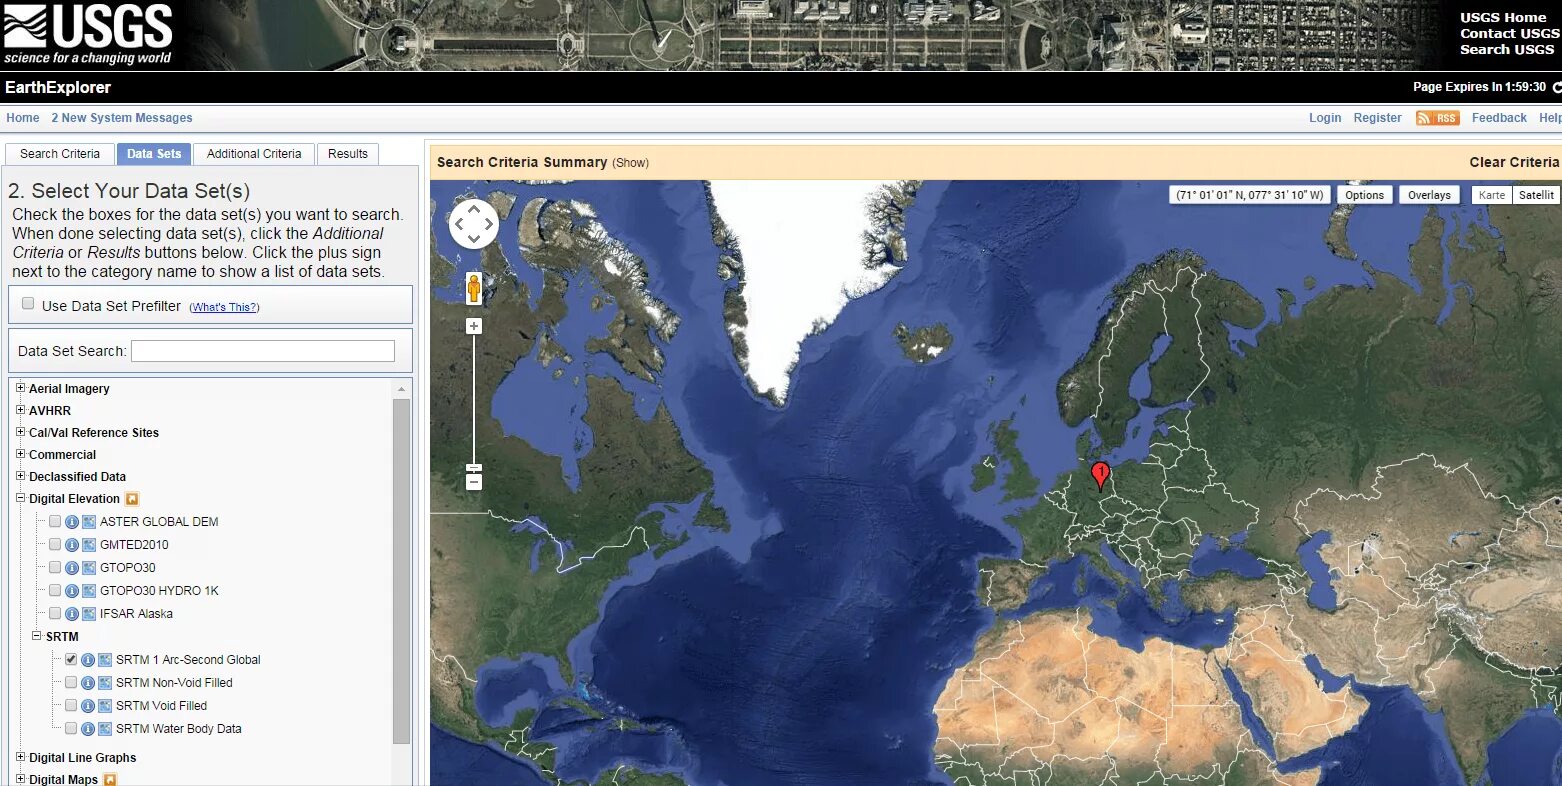Viewport: 1562px width, 786px height.
Task: Expand the Cal/Val Reference Sites category
Action: pyautogui.click(x=21, y=432)
